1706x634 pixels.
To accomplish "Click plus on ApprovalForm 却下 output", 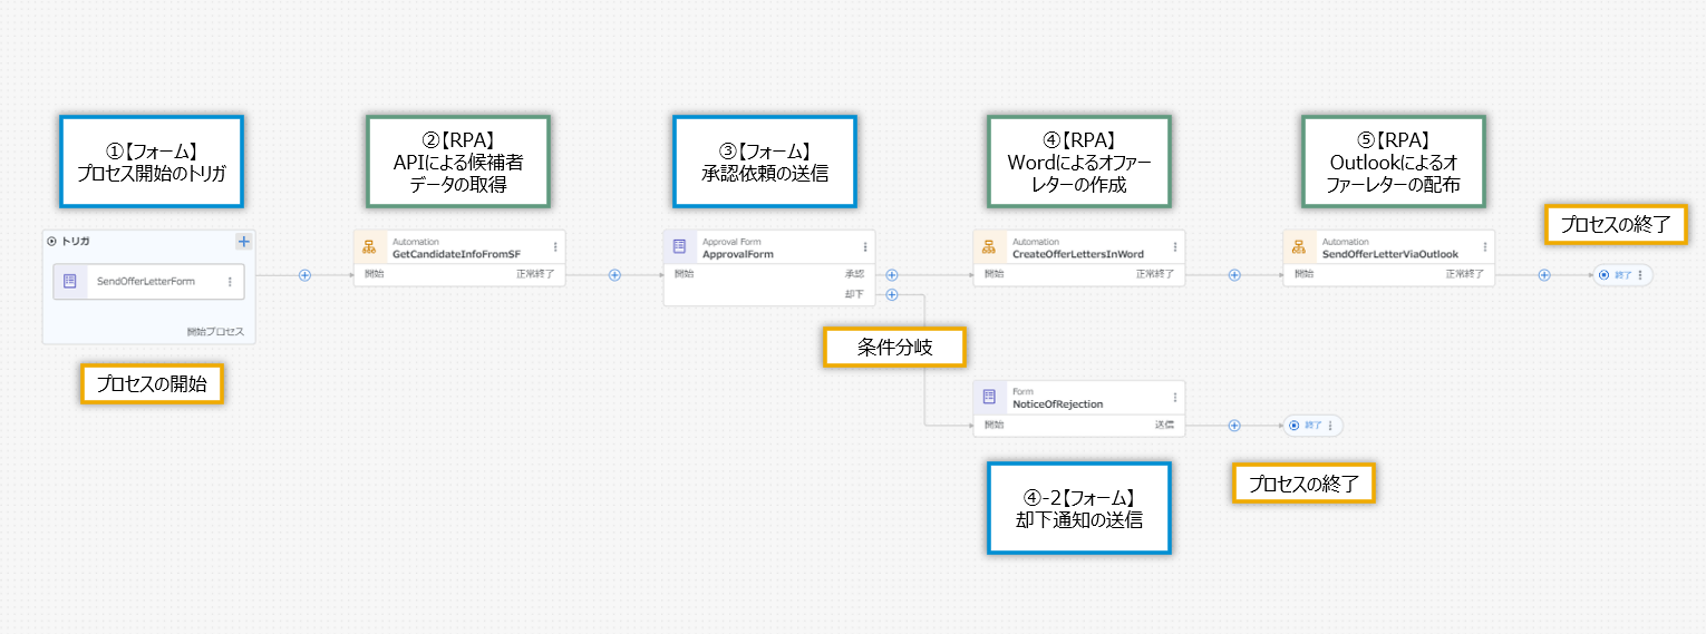I will pos(892,295).
